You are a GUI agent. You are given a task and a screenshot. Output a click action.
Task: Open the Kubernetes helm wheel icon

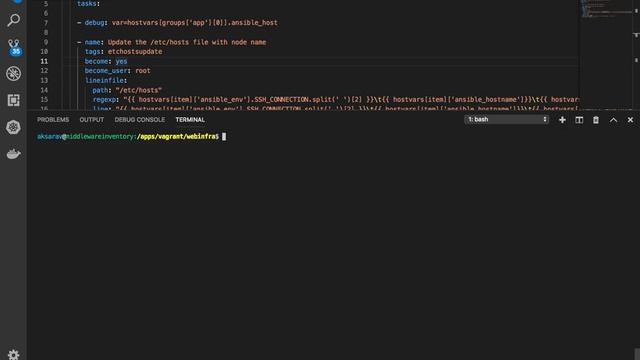coord(13,127)
